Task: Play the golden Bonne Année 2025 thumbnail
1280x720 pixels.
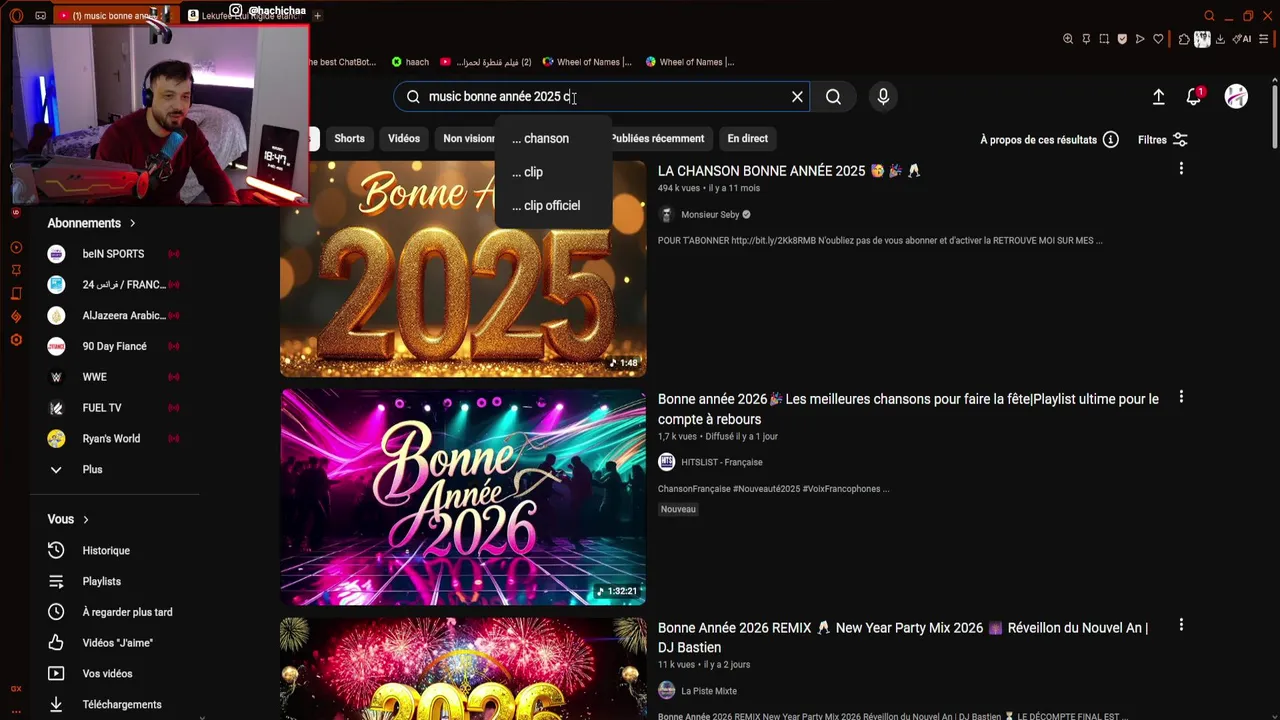Action: pos(463,269)
